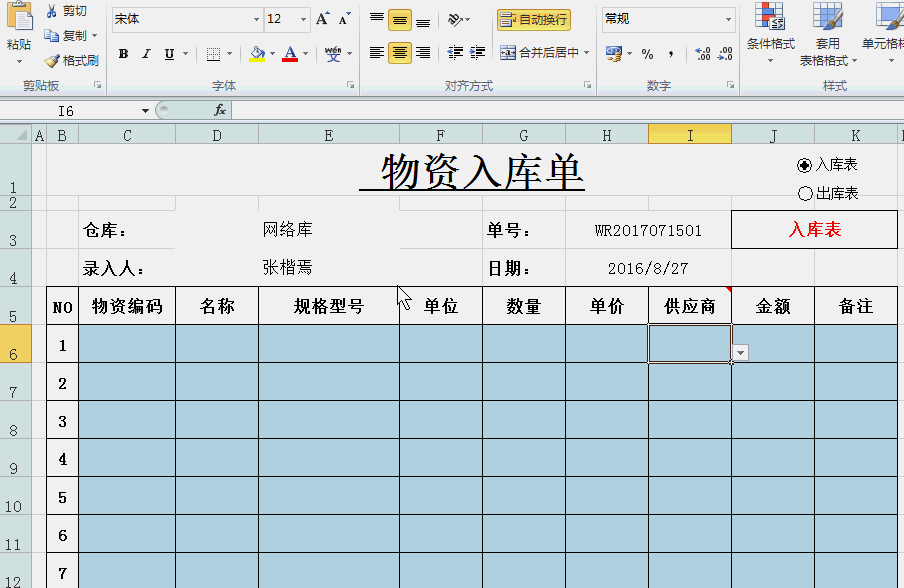Click the Increase Font Size icon
This screenshot has width=904, height=588.
tap(322, 19)
